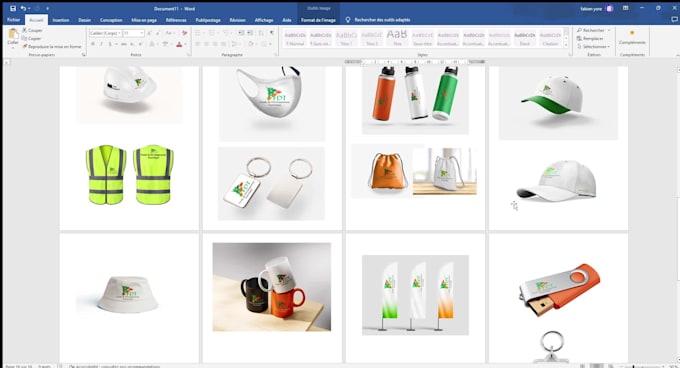Select the stacked coffee mugs image
Image resolution: width=680 pixels, height=368 pixels.
[x=271, y=287]
